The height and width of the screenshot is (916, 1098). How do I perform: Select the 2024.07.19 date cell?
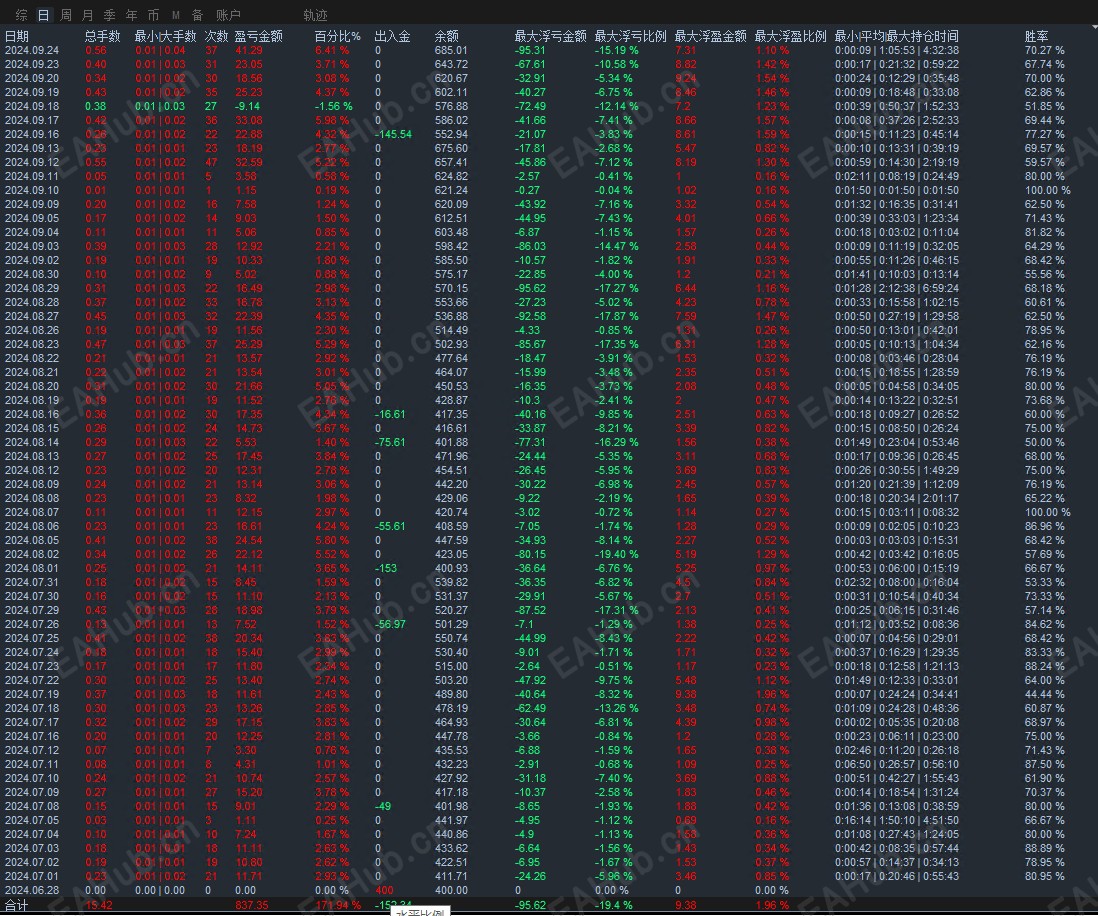pos(32,695)
